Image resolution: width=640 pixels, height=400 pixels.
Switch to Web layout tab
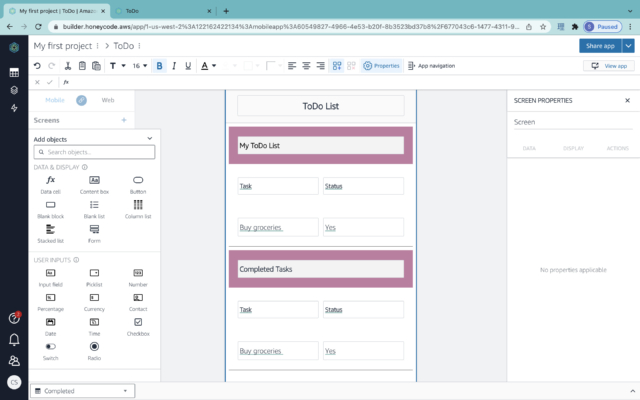coord(108,100)
